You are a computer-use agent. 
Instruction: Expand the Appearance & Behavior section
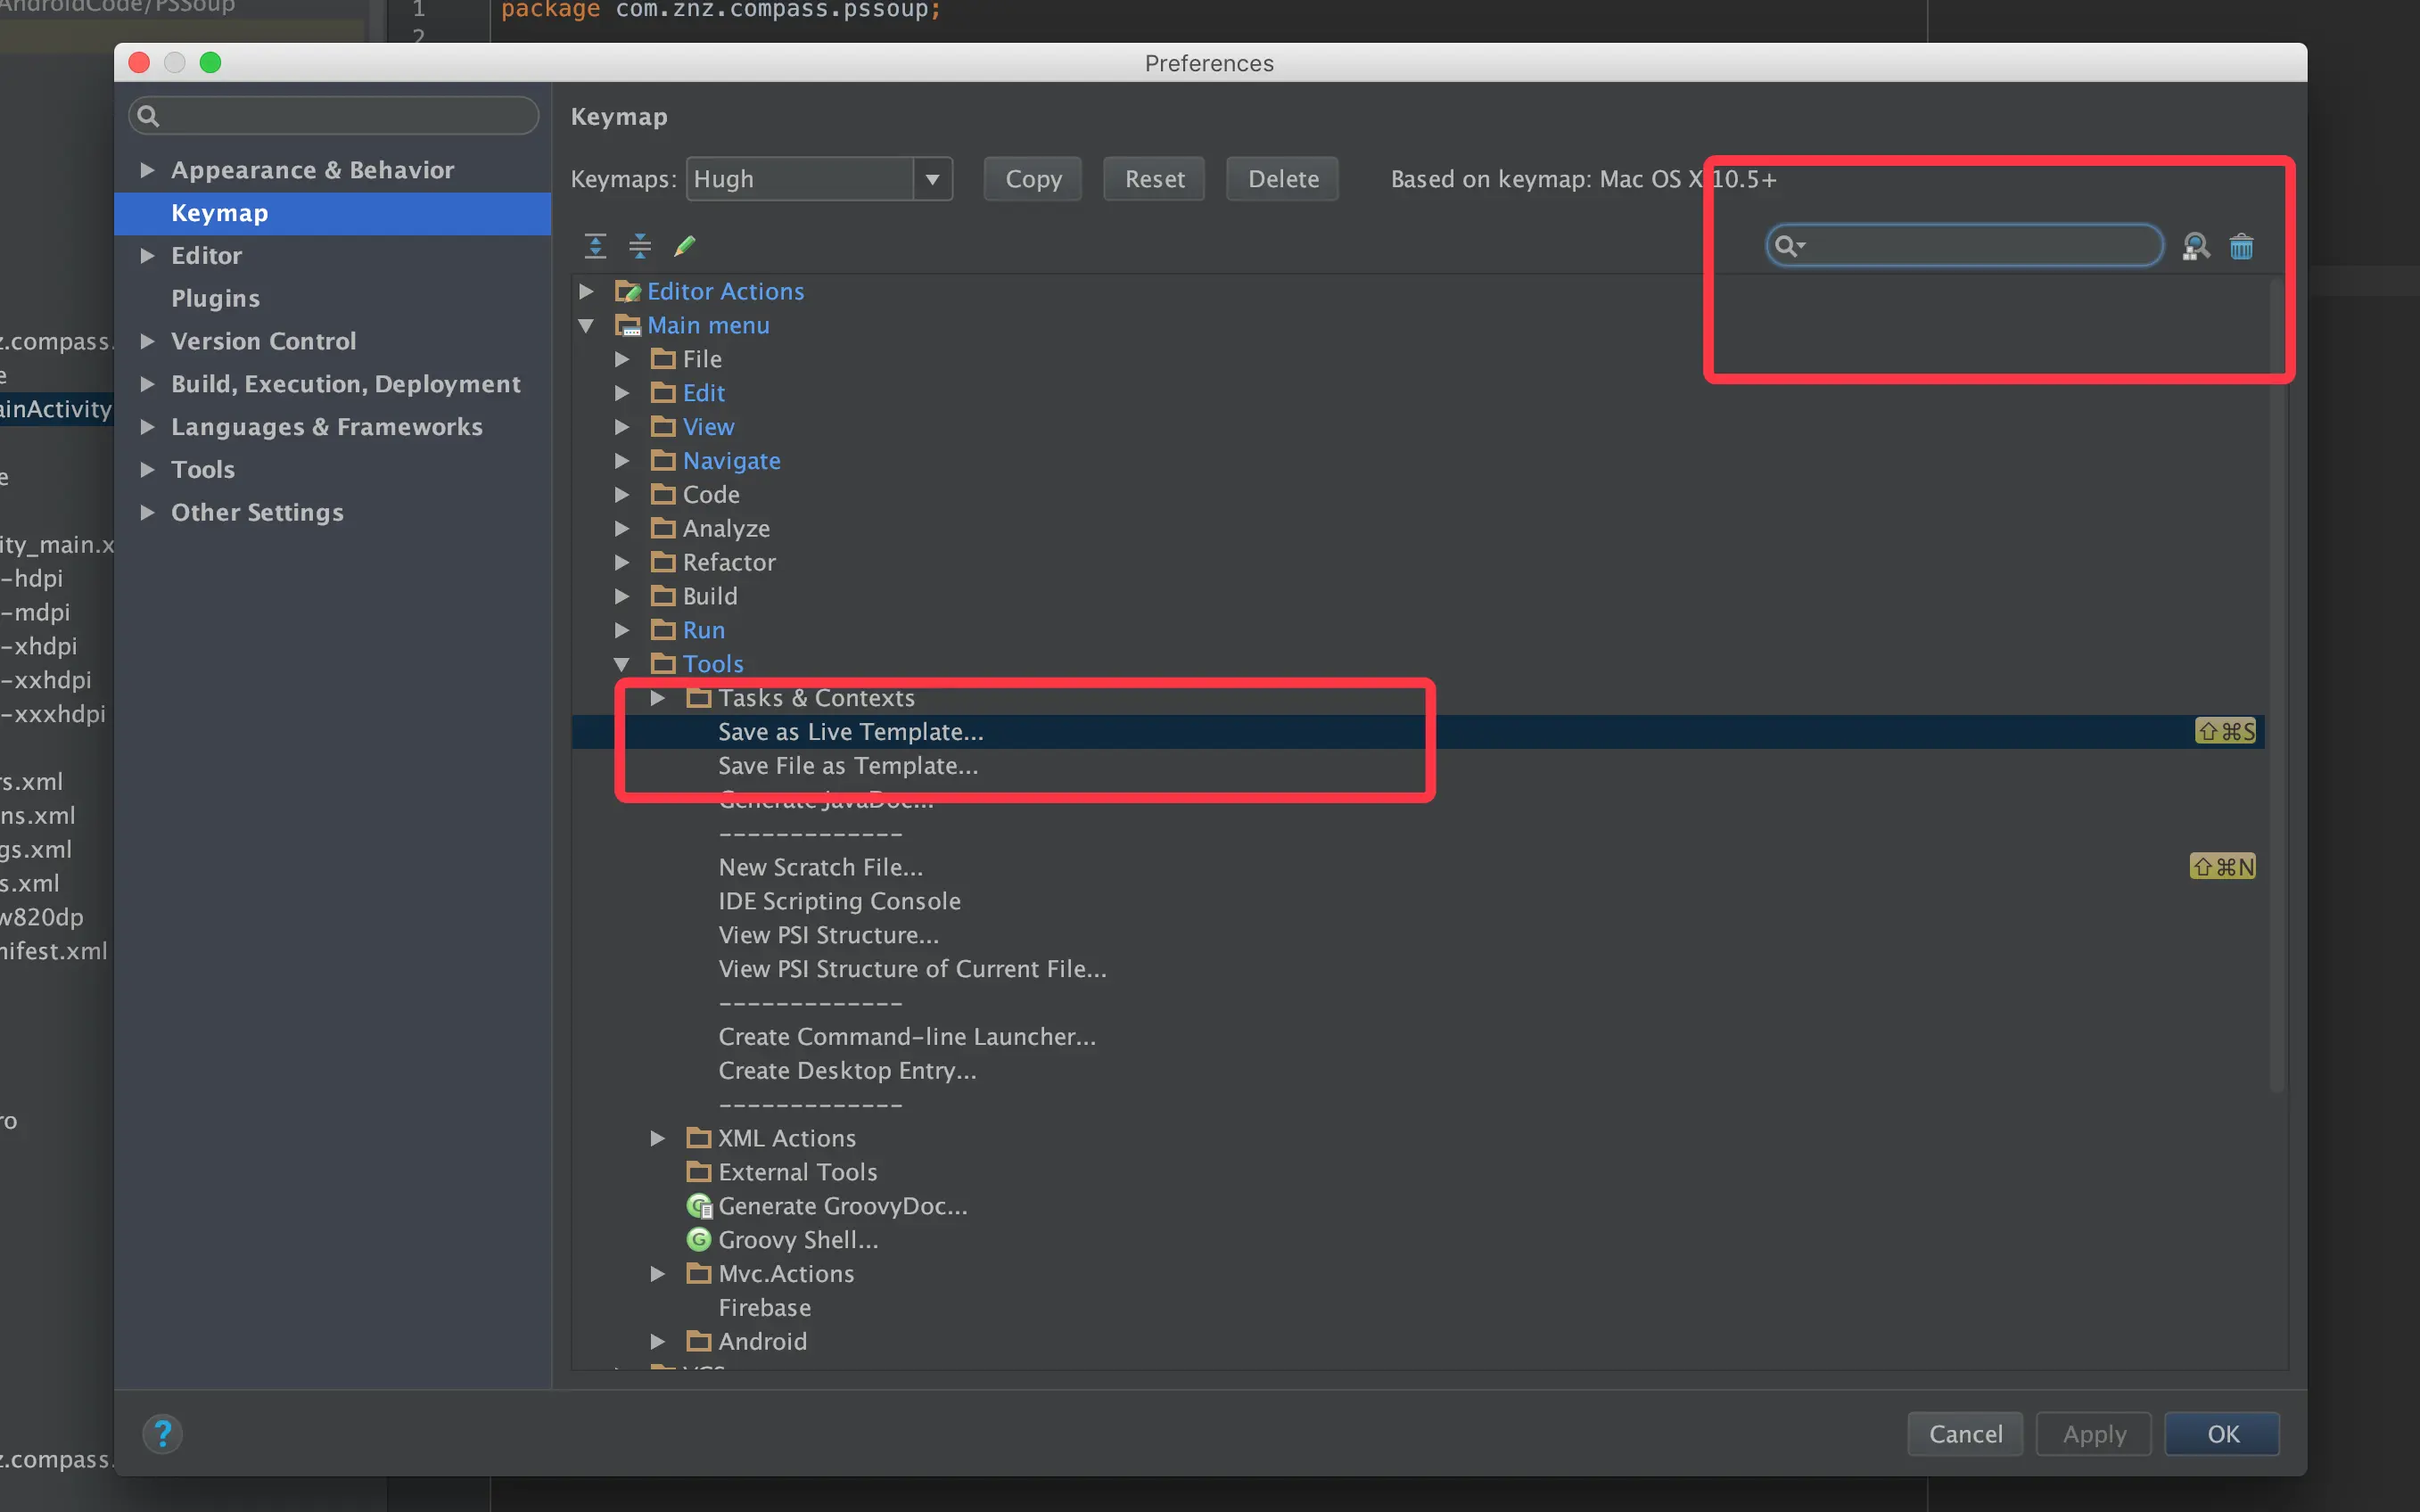pyautogui.click(x=147, y=170)
